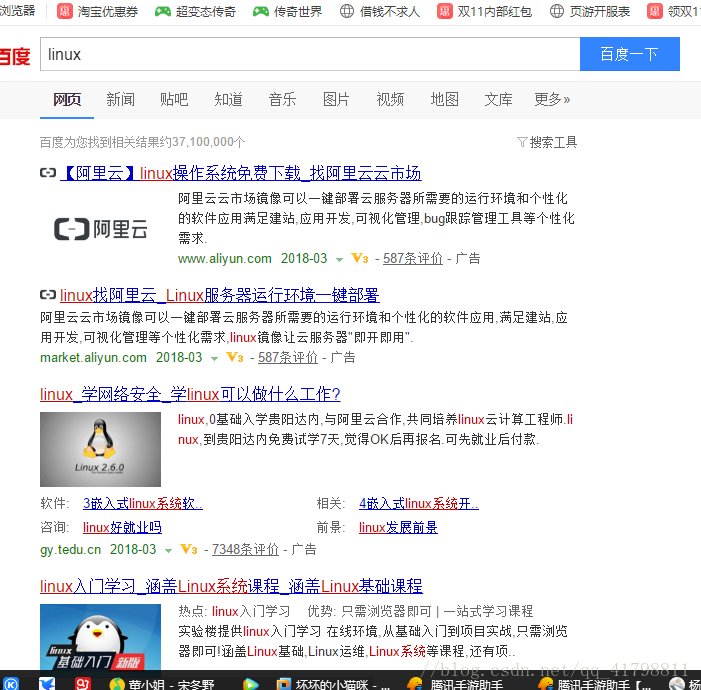Open the red app icon in the taskbar
Image resolution: width=701 pixels, height=690 pixels.
83,684
